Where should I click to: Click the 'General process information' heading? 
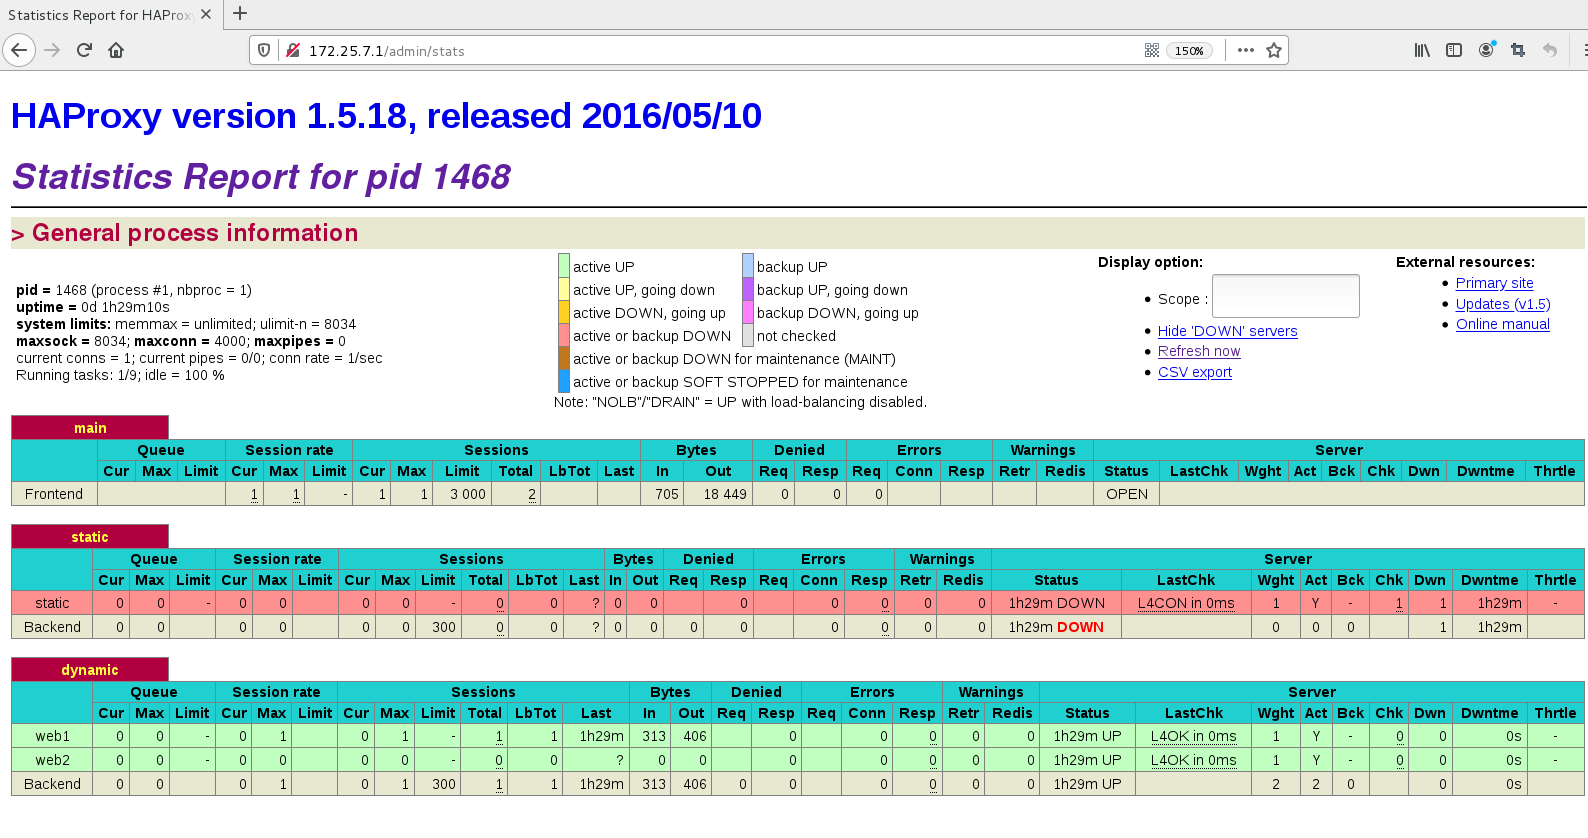[195, 233]
